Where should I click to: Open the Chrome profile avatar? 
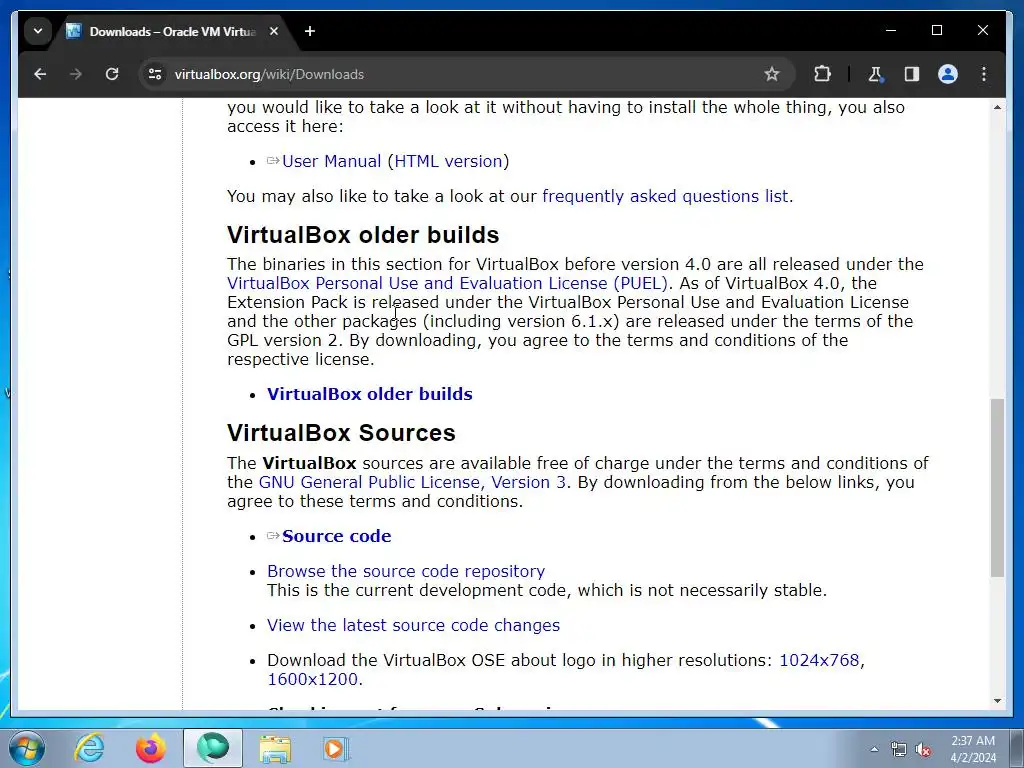(x=948, y=74)
